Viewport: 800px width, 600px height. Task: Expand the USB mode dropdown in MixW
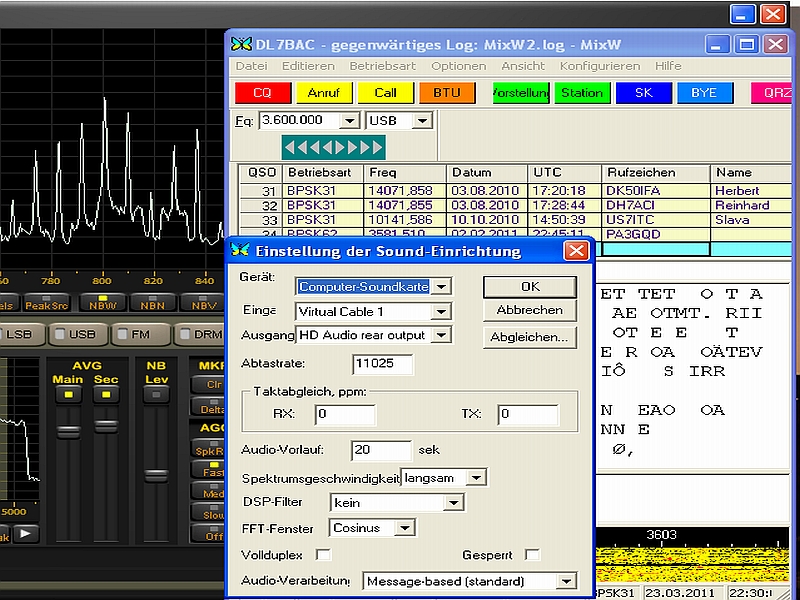[x=422, y=121]
